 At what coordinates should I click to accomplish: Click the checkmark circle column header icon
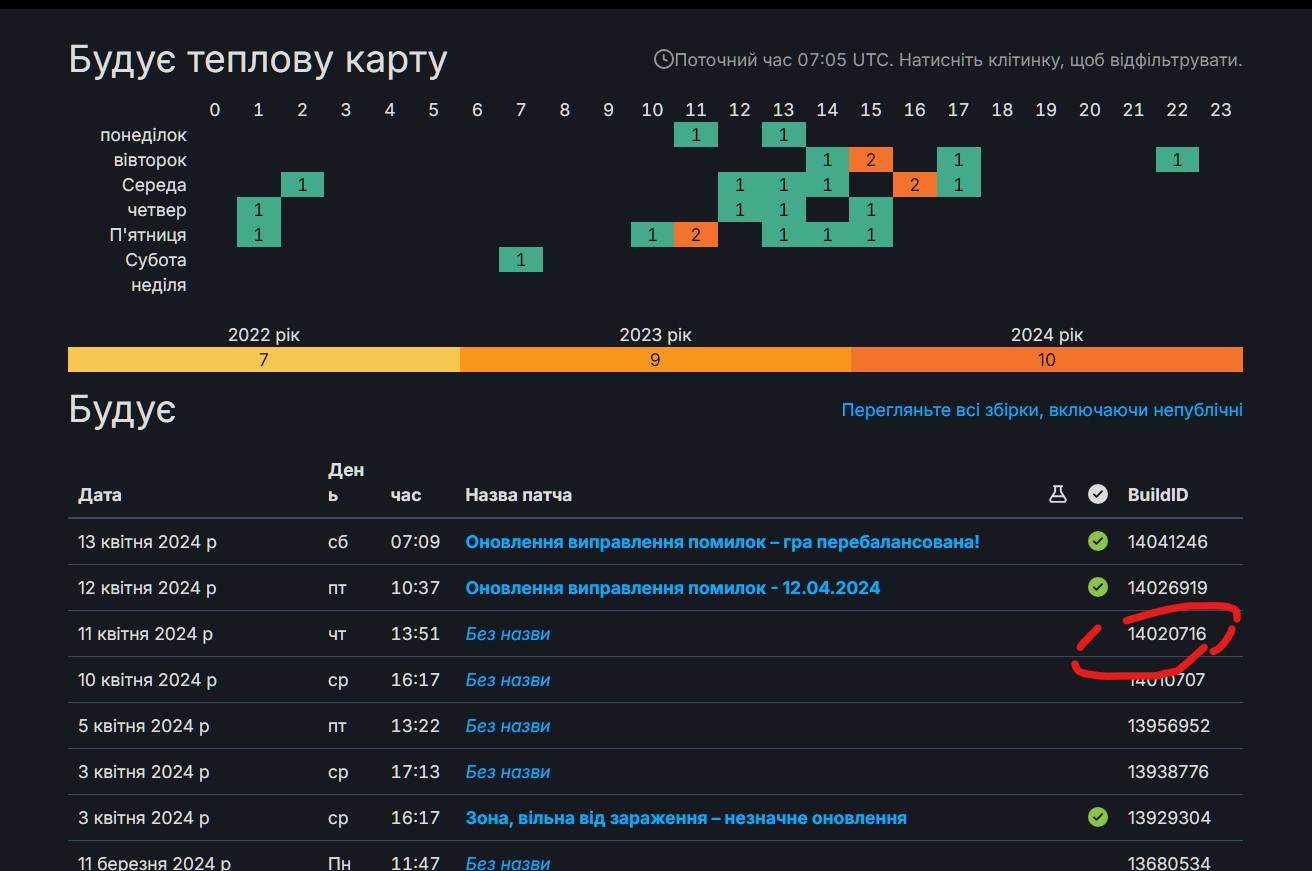pyautogui.click(x=1098, y=494)
